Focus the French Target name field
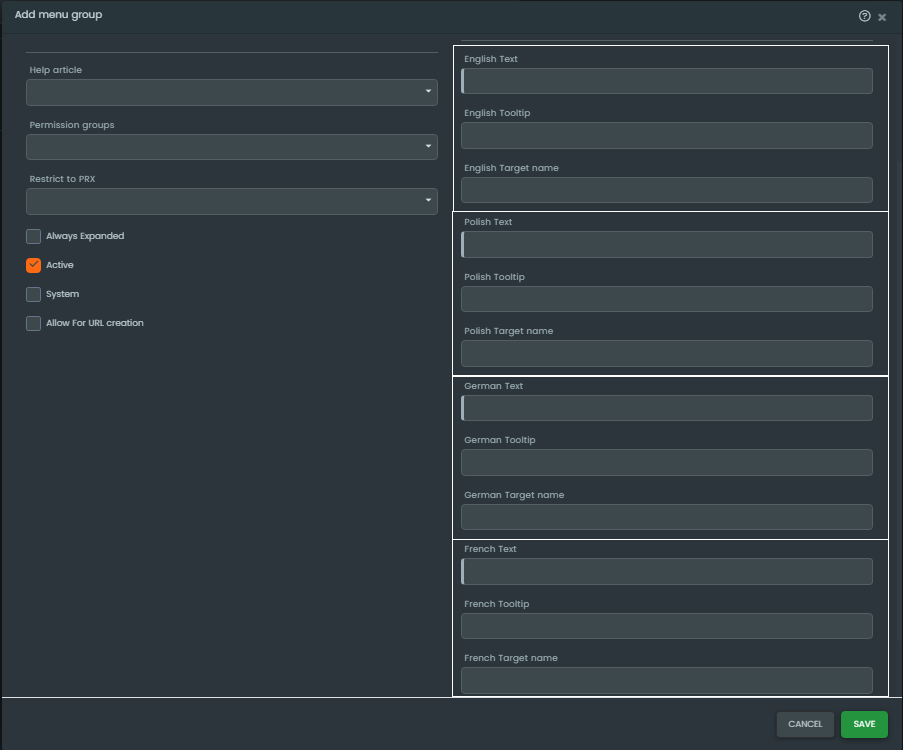This screenshot has height=750, width=903. (667, 680)
